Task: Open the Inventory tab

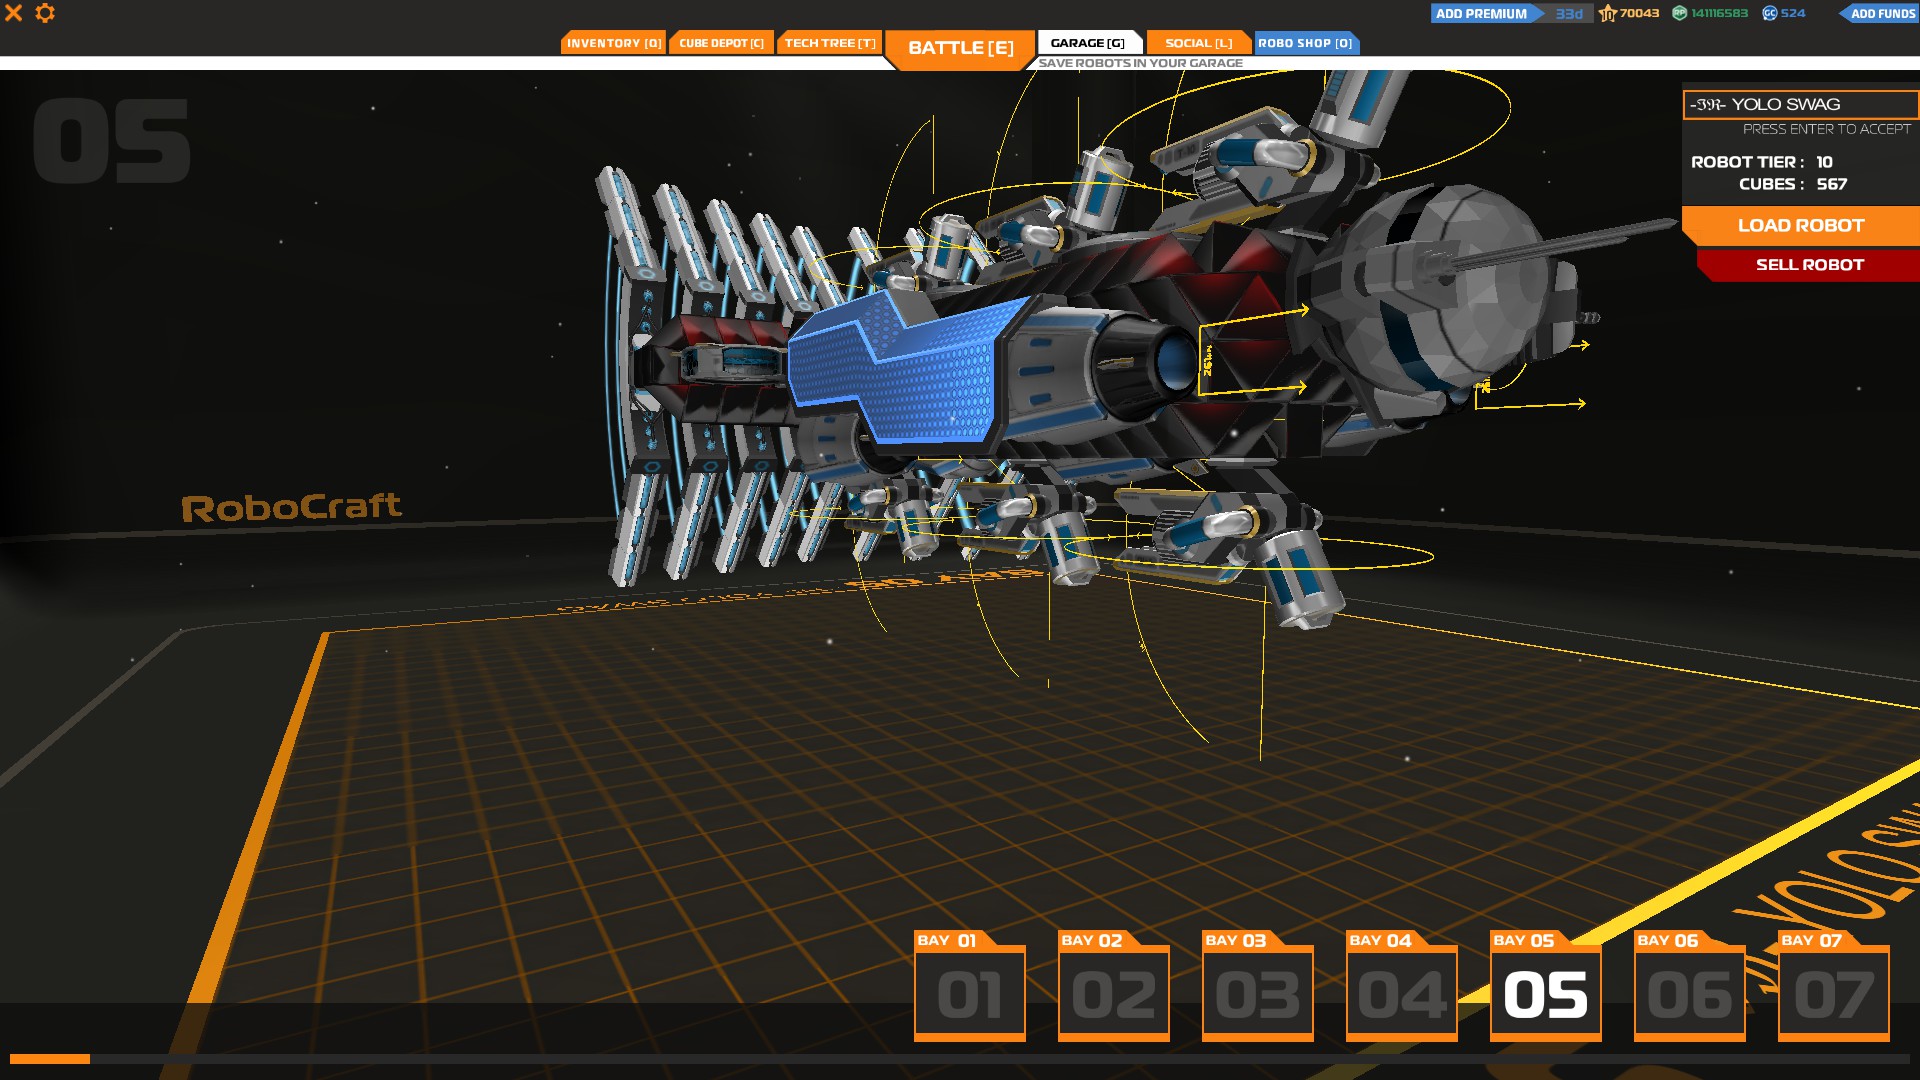Action: pos(613,43)
